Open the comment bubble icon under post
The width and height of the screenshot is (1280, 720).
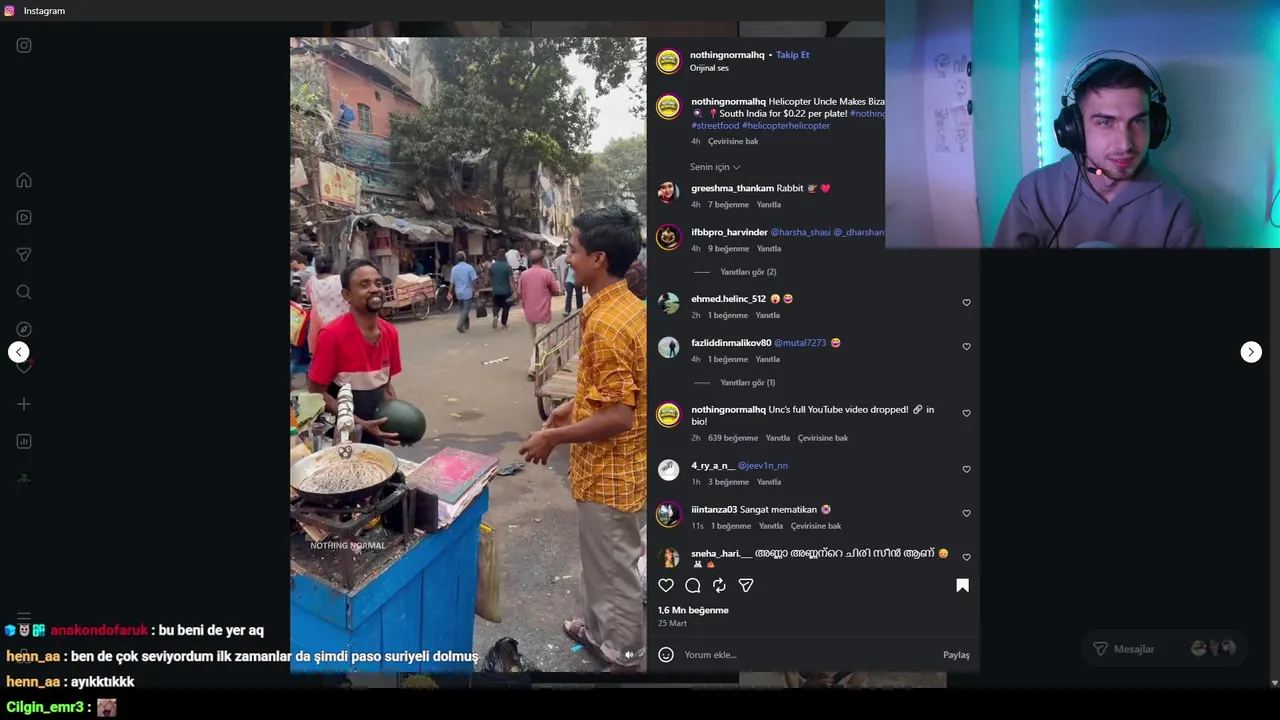click(693, 586)
